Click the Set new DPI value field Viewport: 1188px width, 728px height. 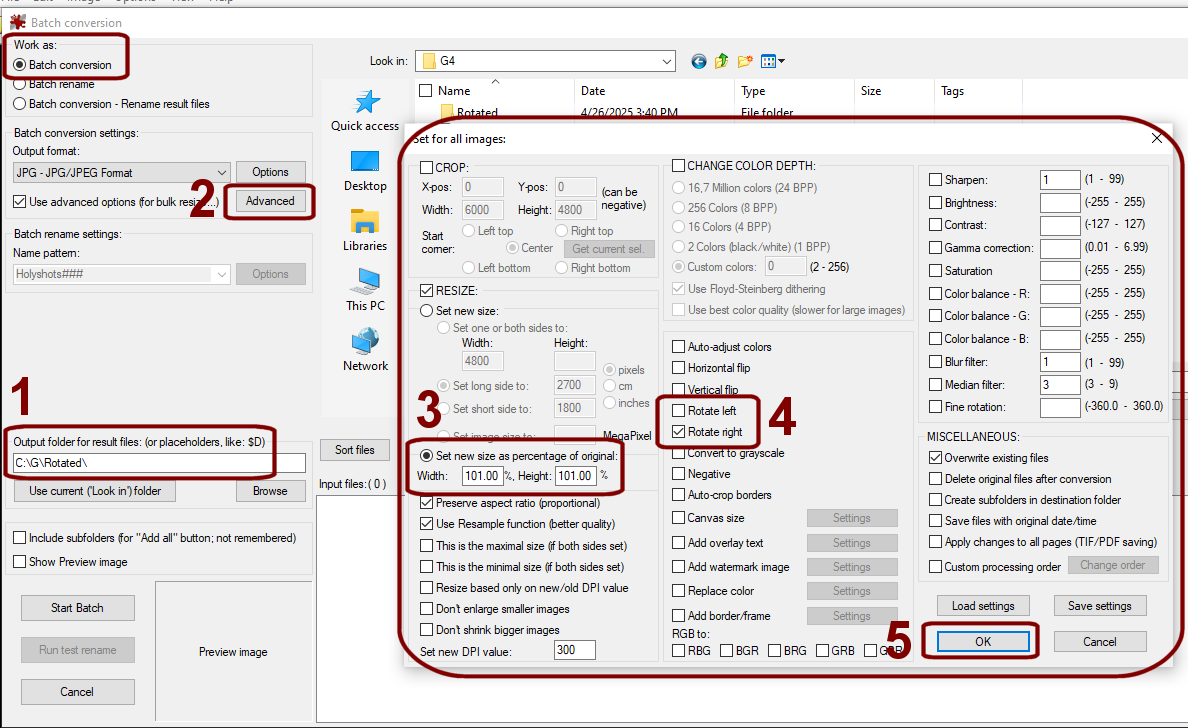click(x=574, y=650)
